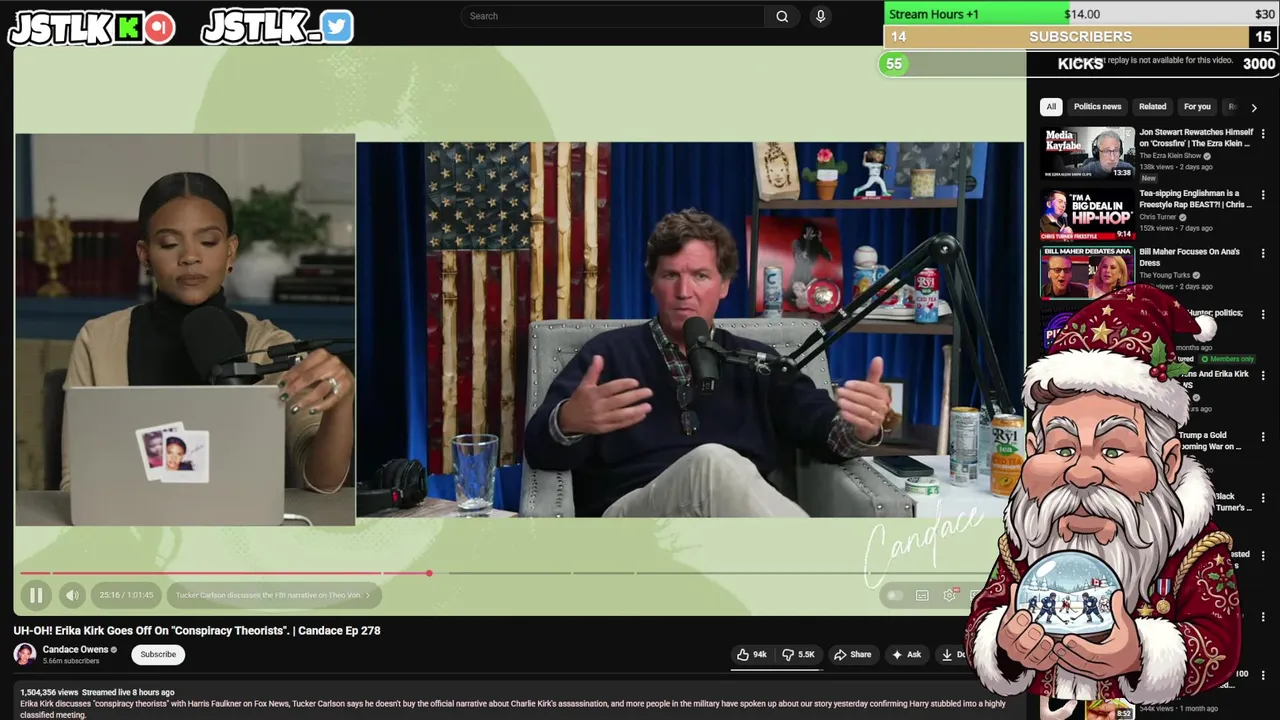Open The Young Turks channel link
The width and height of the screenshot is (1280, 720).
point(1164,276)
